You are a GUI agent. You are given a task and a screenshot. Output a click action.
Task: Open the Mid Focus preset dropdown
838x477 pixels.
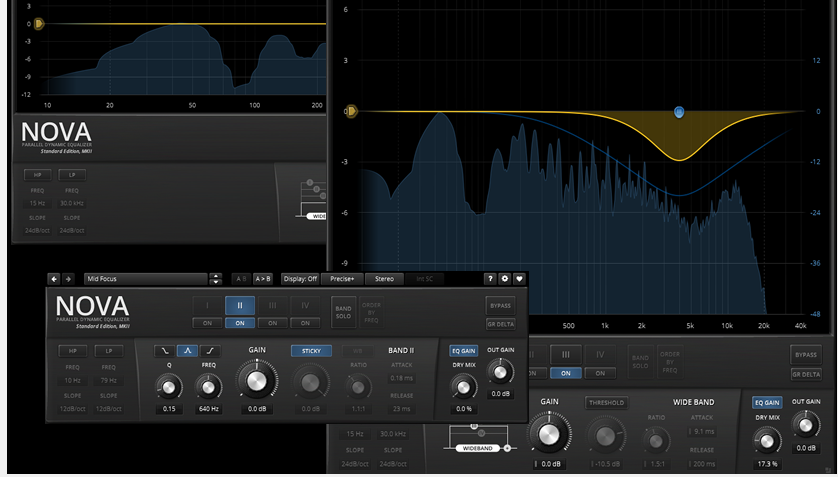click(x=152, y=279)
